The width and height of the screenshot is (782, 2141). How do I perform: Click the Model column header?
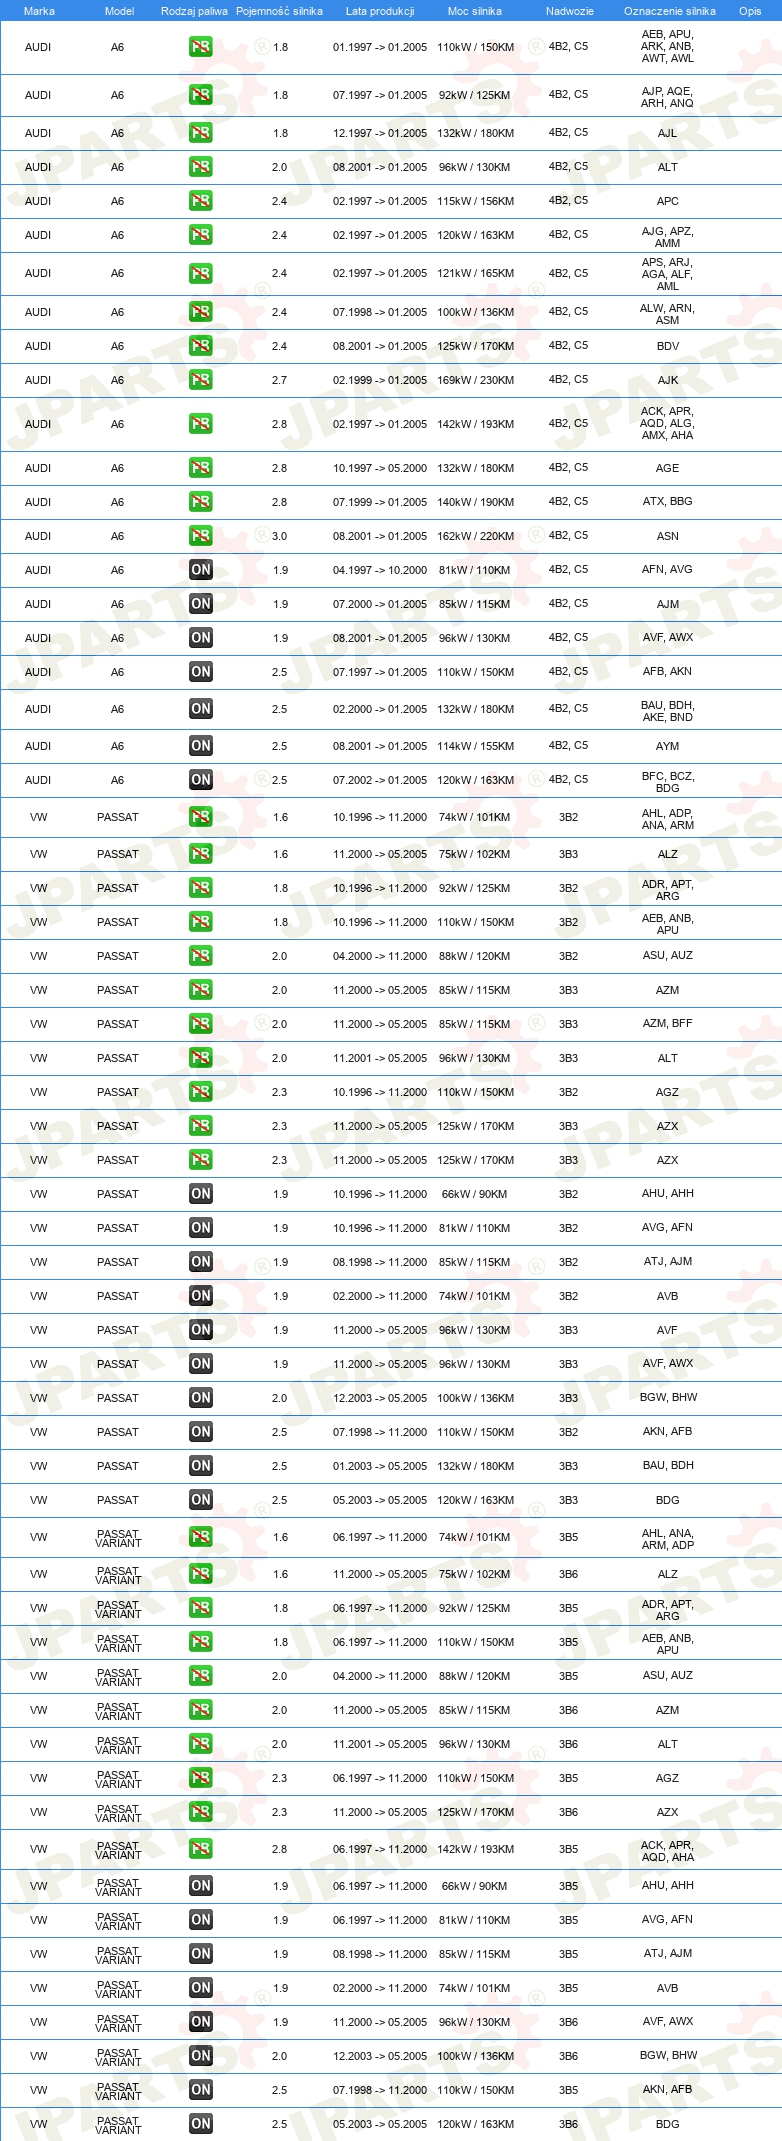(x=119, y=11)
